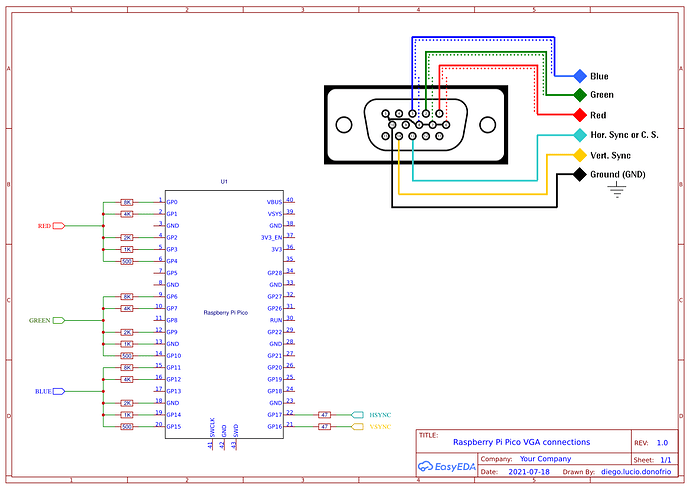Select the yellow Vert. Sync diamond marker
The width and height of the screenshot is (690, 488).
click(580, 155)
